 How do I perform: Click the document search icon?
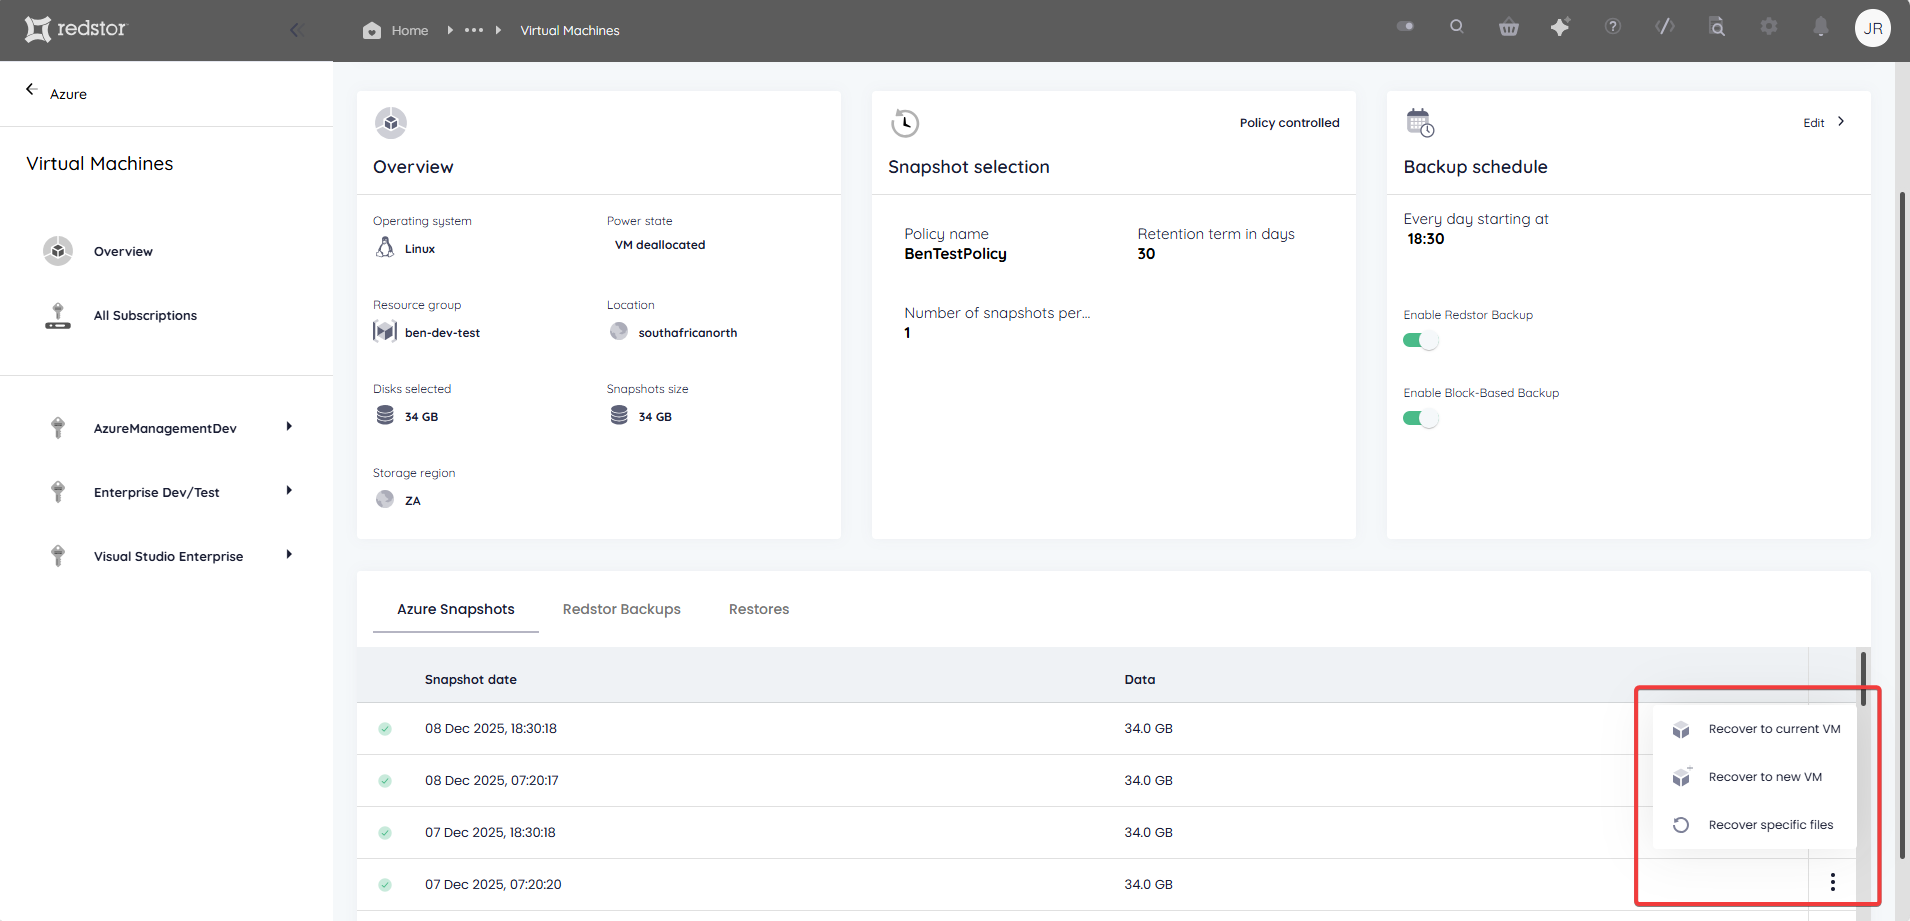[x=1717, y=27]
